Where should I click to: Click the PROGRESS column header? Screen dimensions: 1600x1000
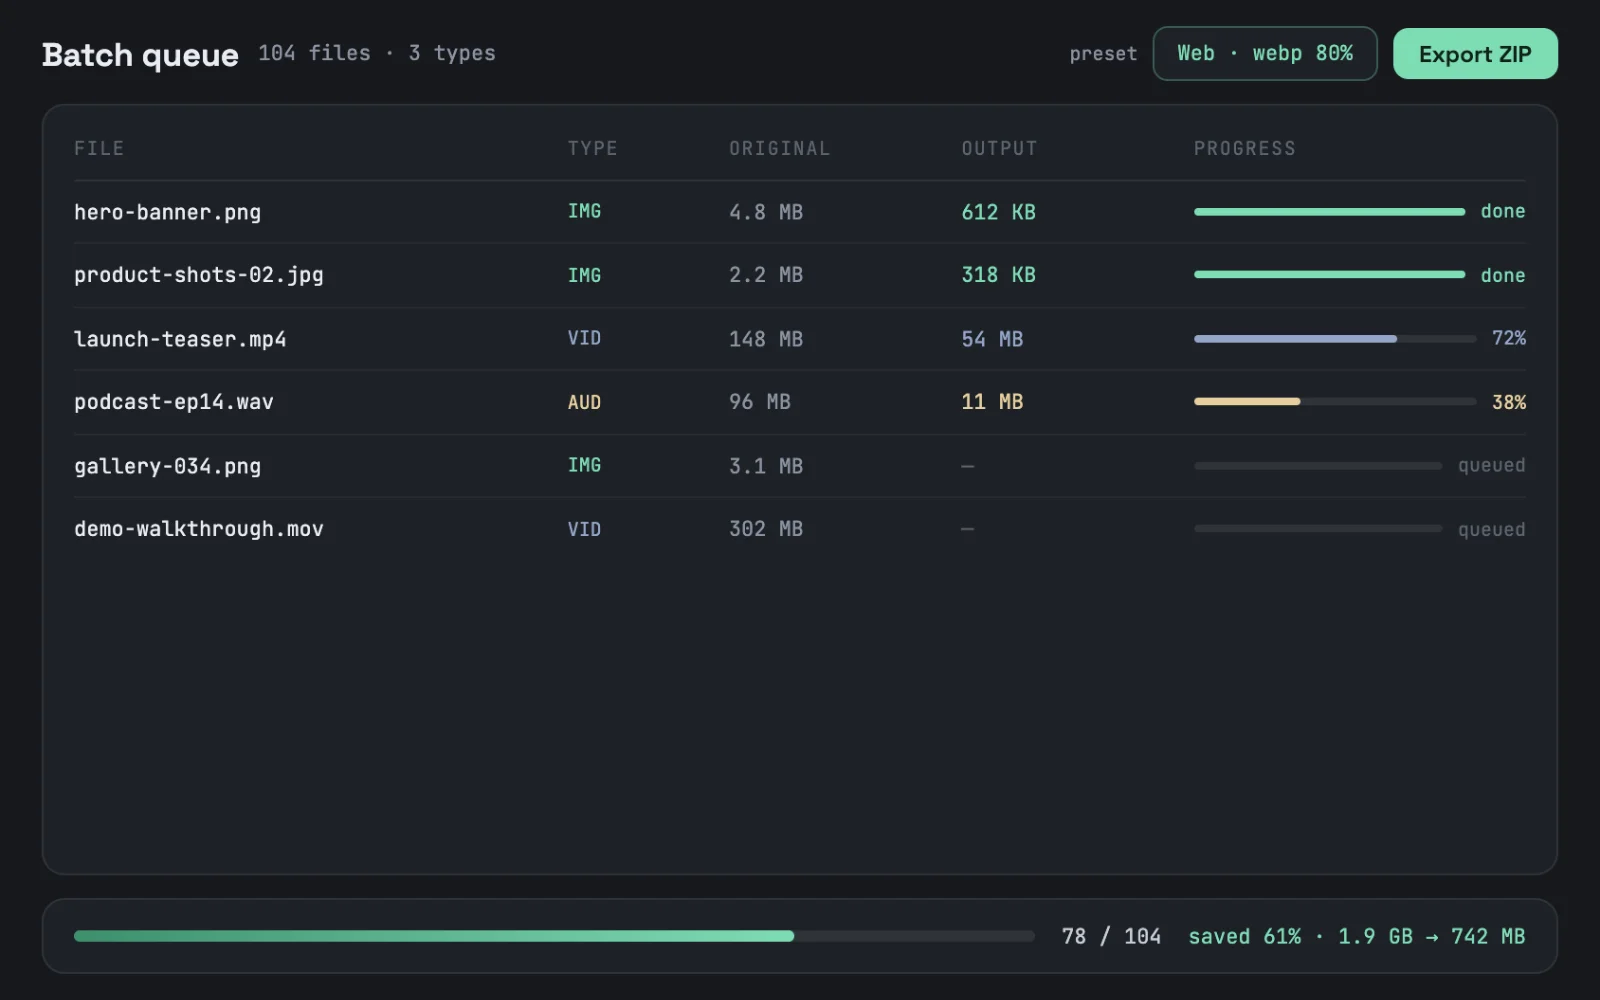coord(1244,149)
